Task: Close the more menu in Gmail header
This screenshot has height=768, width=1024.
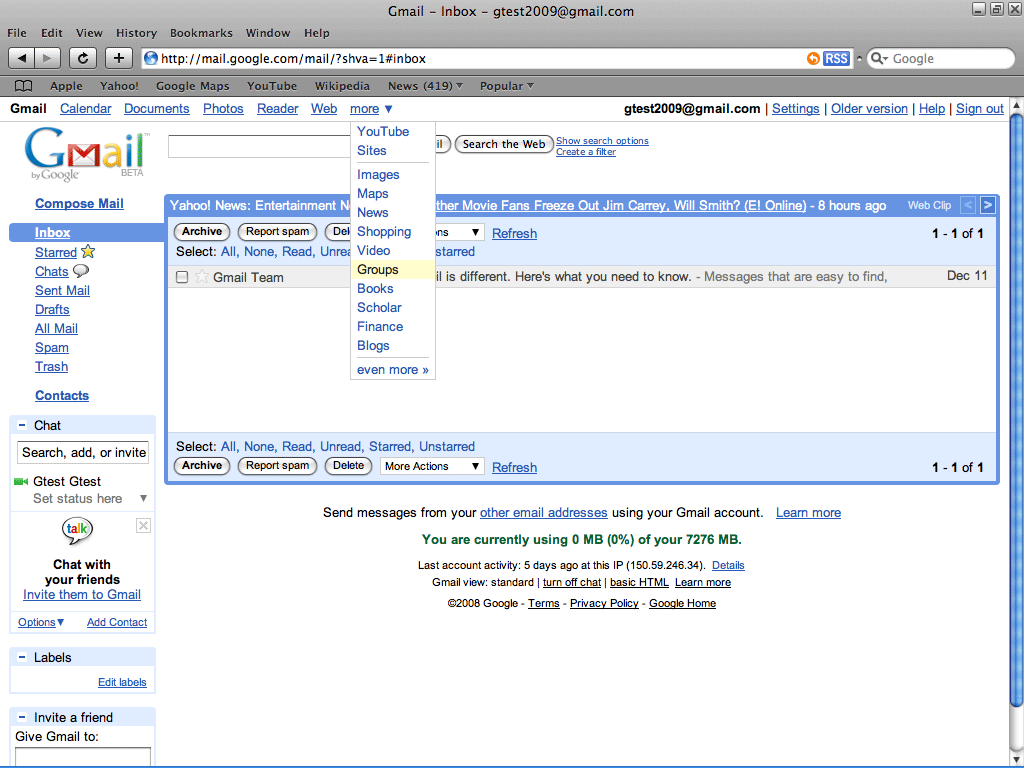Action: (371, 109)
